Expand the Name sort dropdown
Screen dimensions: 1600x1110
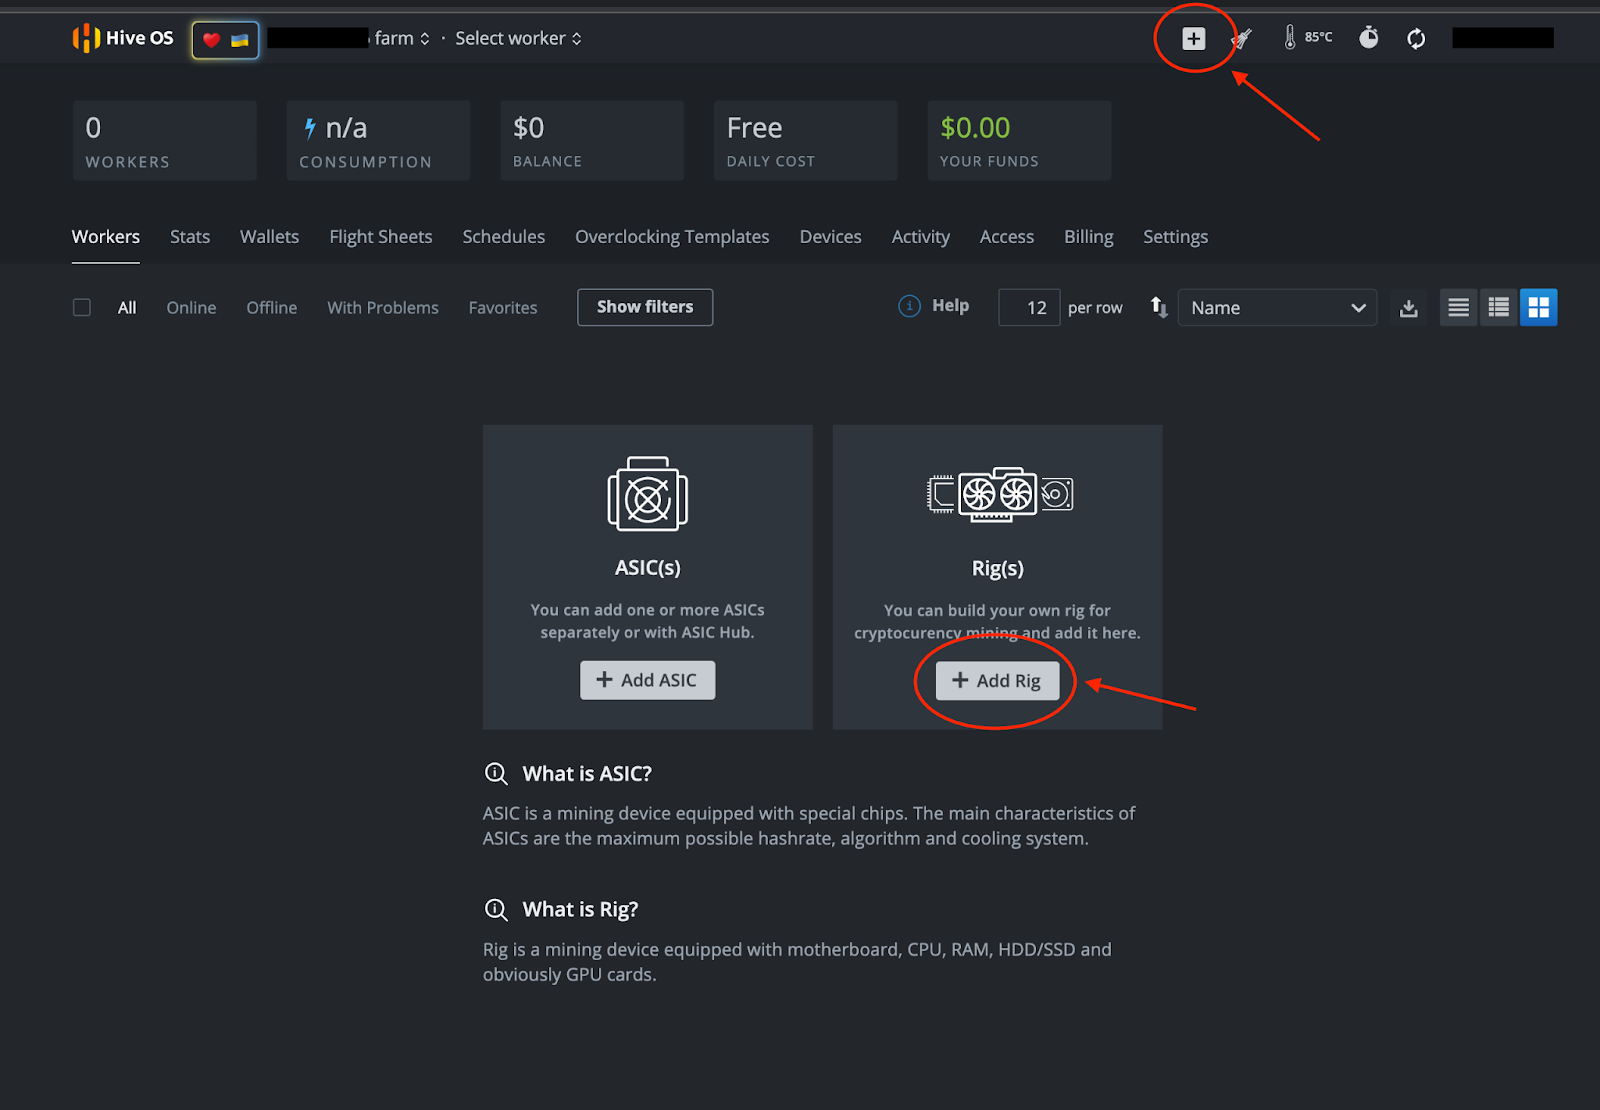pos(1277,308)
